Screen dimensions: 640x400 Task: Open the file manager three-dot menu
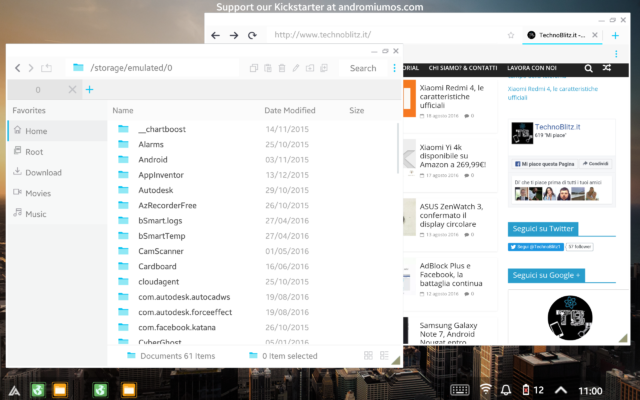[395, 68]
